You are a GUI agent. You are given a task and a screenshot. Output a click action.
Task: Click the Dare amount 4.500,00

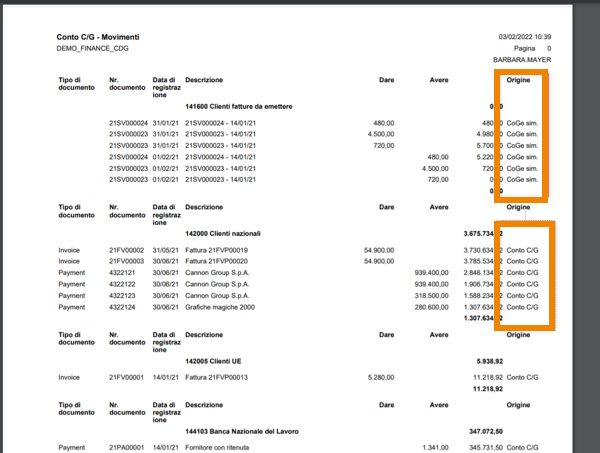(x=381, y=134)
